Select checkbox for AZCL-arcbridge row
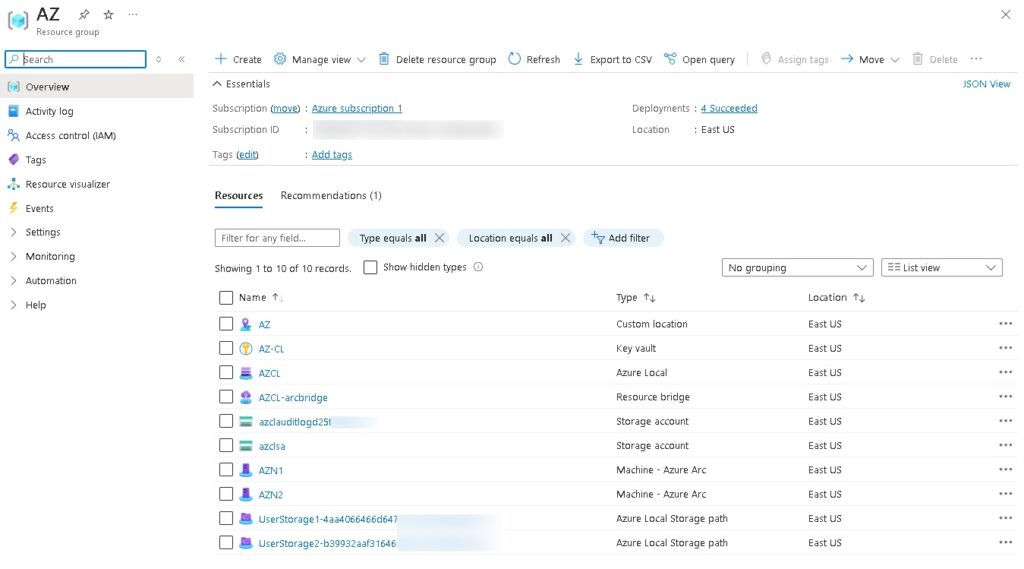 point(226,397)
